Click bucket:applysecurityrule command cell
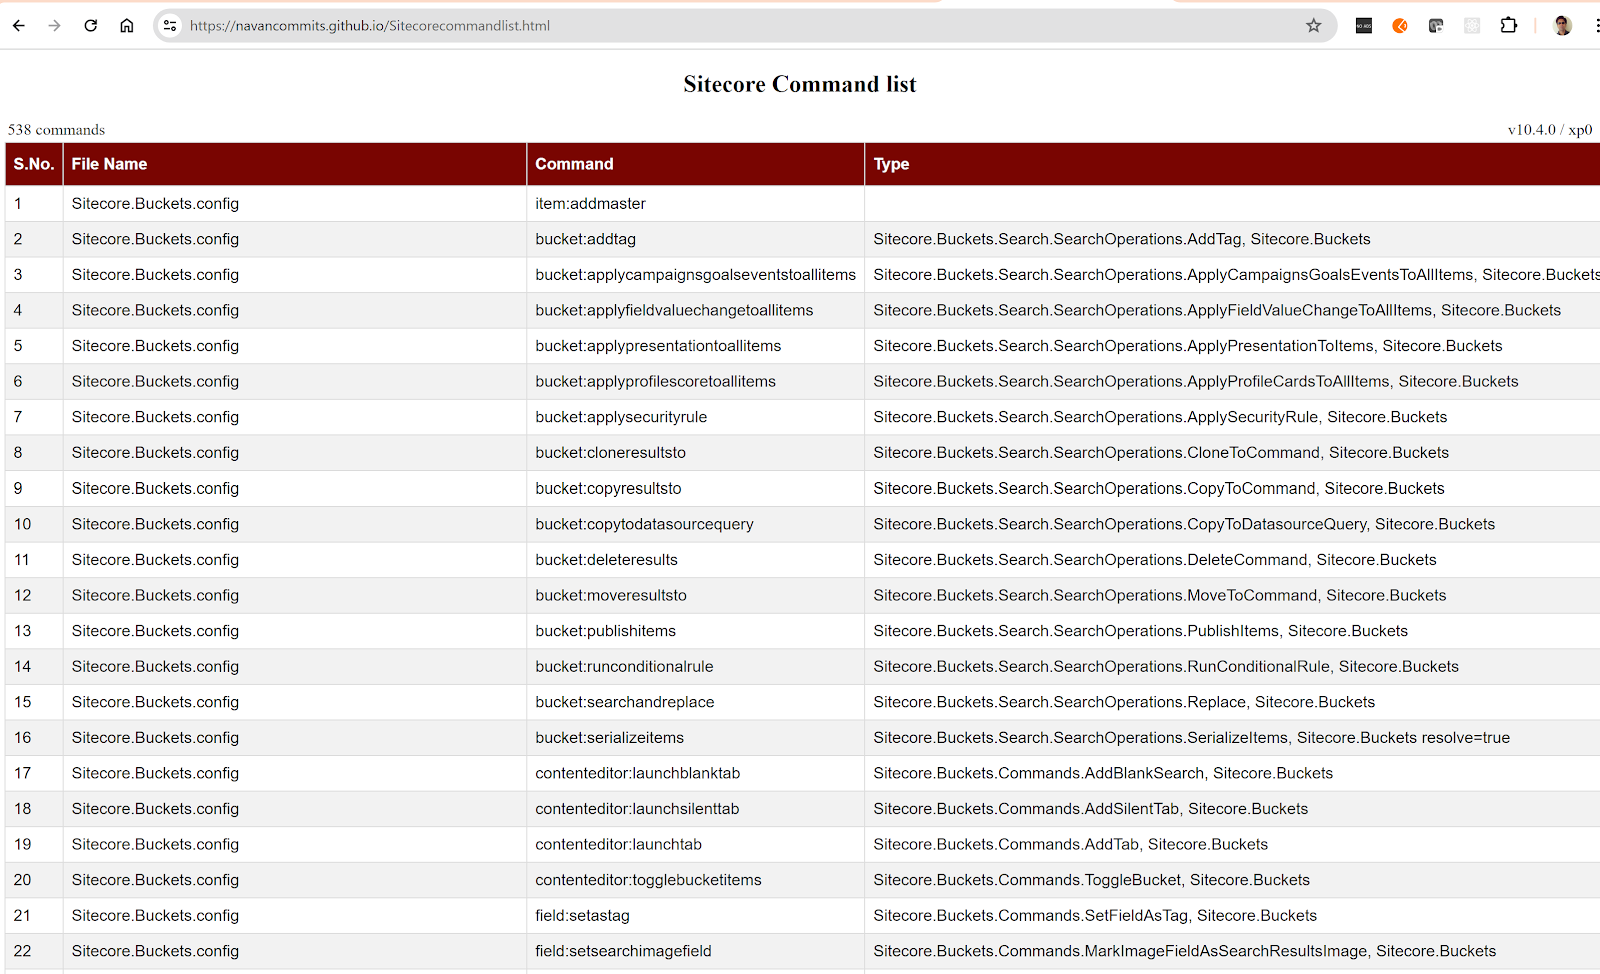Screen dimensions: 1600x974 (696, 417)
